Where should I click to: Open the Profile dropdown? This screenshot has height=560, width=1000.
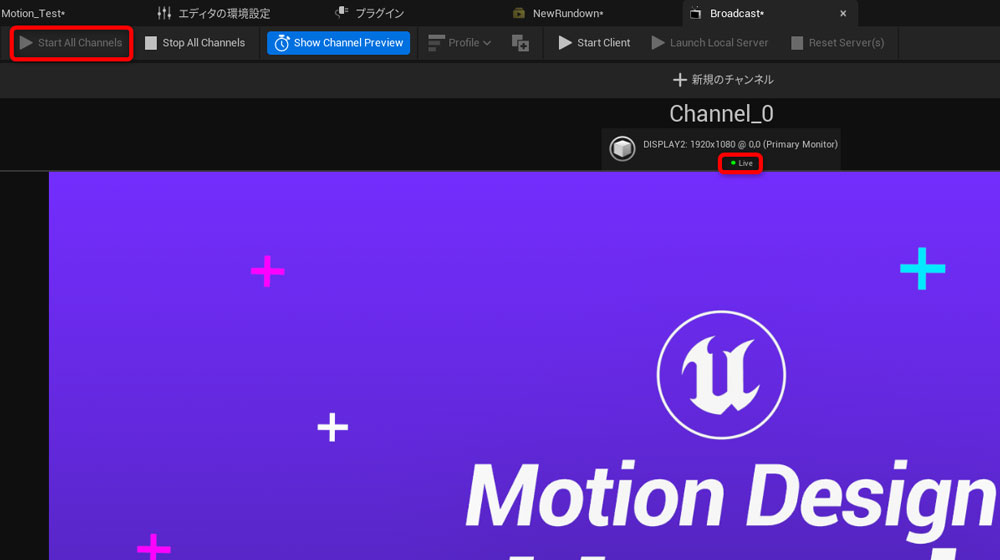tap(459, 43)
